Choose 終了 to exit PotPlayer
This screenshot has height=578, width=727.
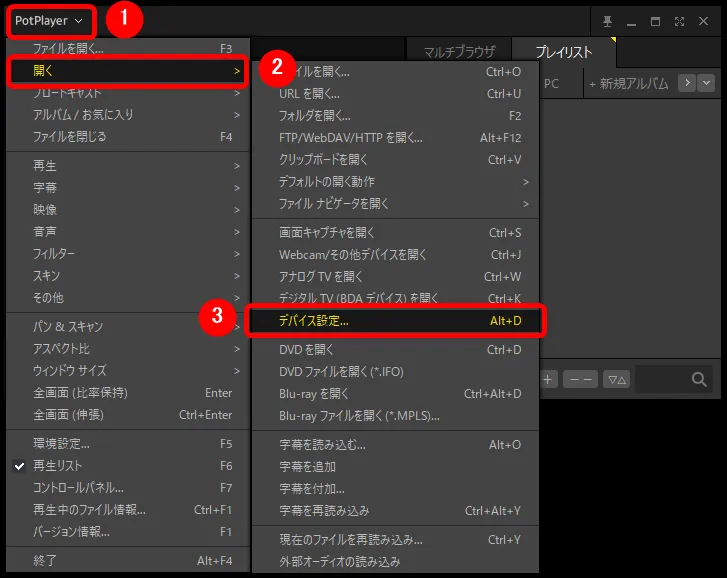pos(128,561)
